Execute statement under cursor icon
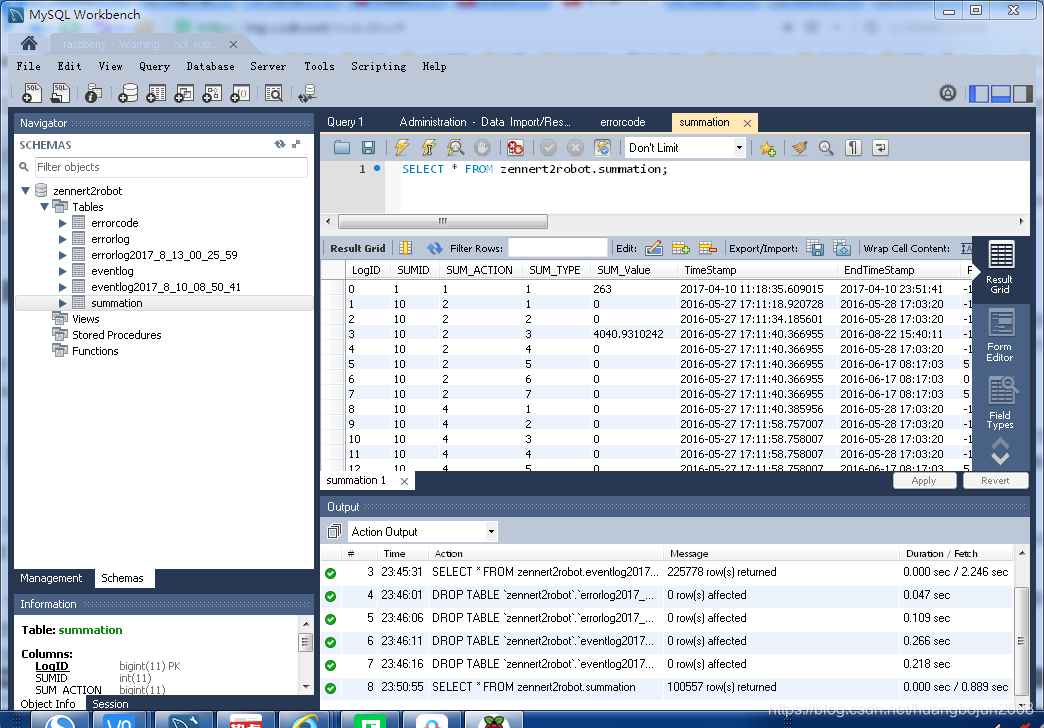Screen dimensions: 1044x728 [428, 147]
